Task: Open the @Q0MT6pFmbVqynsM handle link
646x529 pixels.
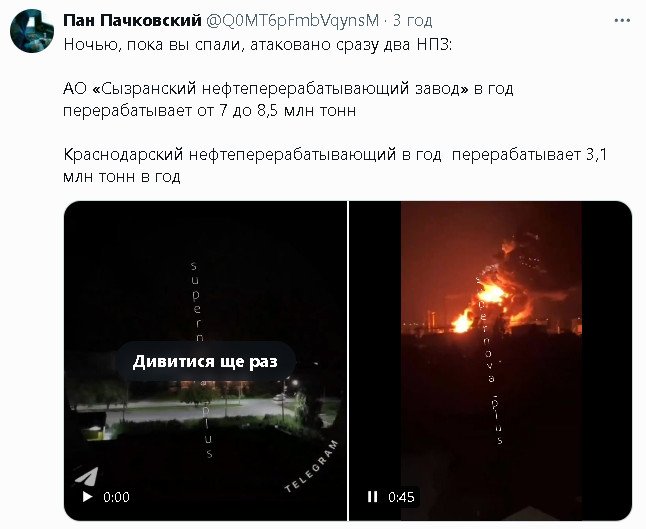Action: click(x=292, y=20)
